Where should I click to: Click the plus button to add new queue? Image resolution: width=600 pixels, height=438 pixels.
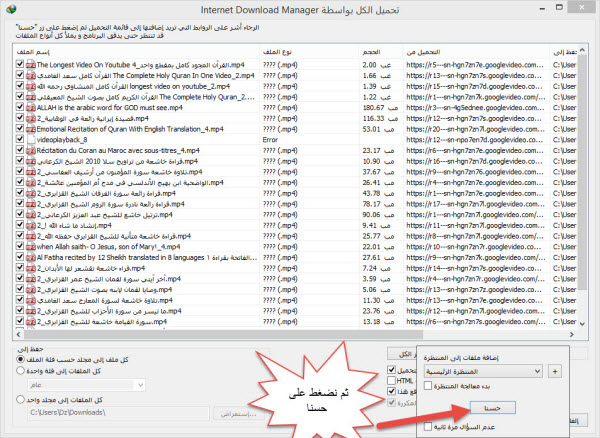coord(555,371)
